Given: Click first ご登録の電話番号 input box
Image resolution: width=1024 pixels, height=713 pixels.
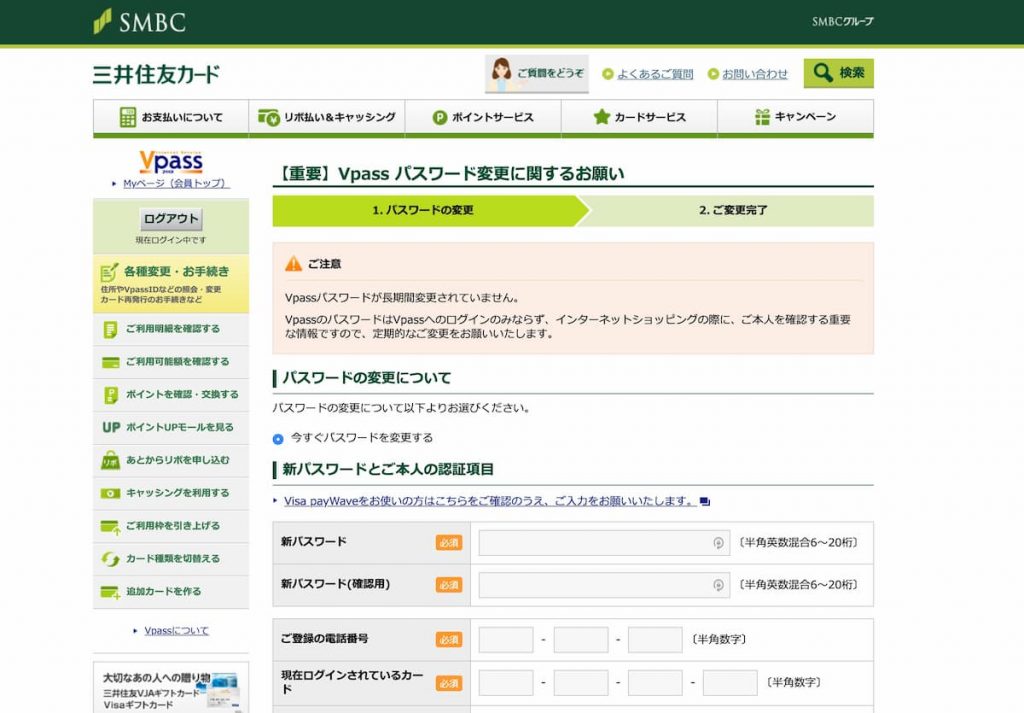Looking at the screenshot, I should click(x=506, y=640).
